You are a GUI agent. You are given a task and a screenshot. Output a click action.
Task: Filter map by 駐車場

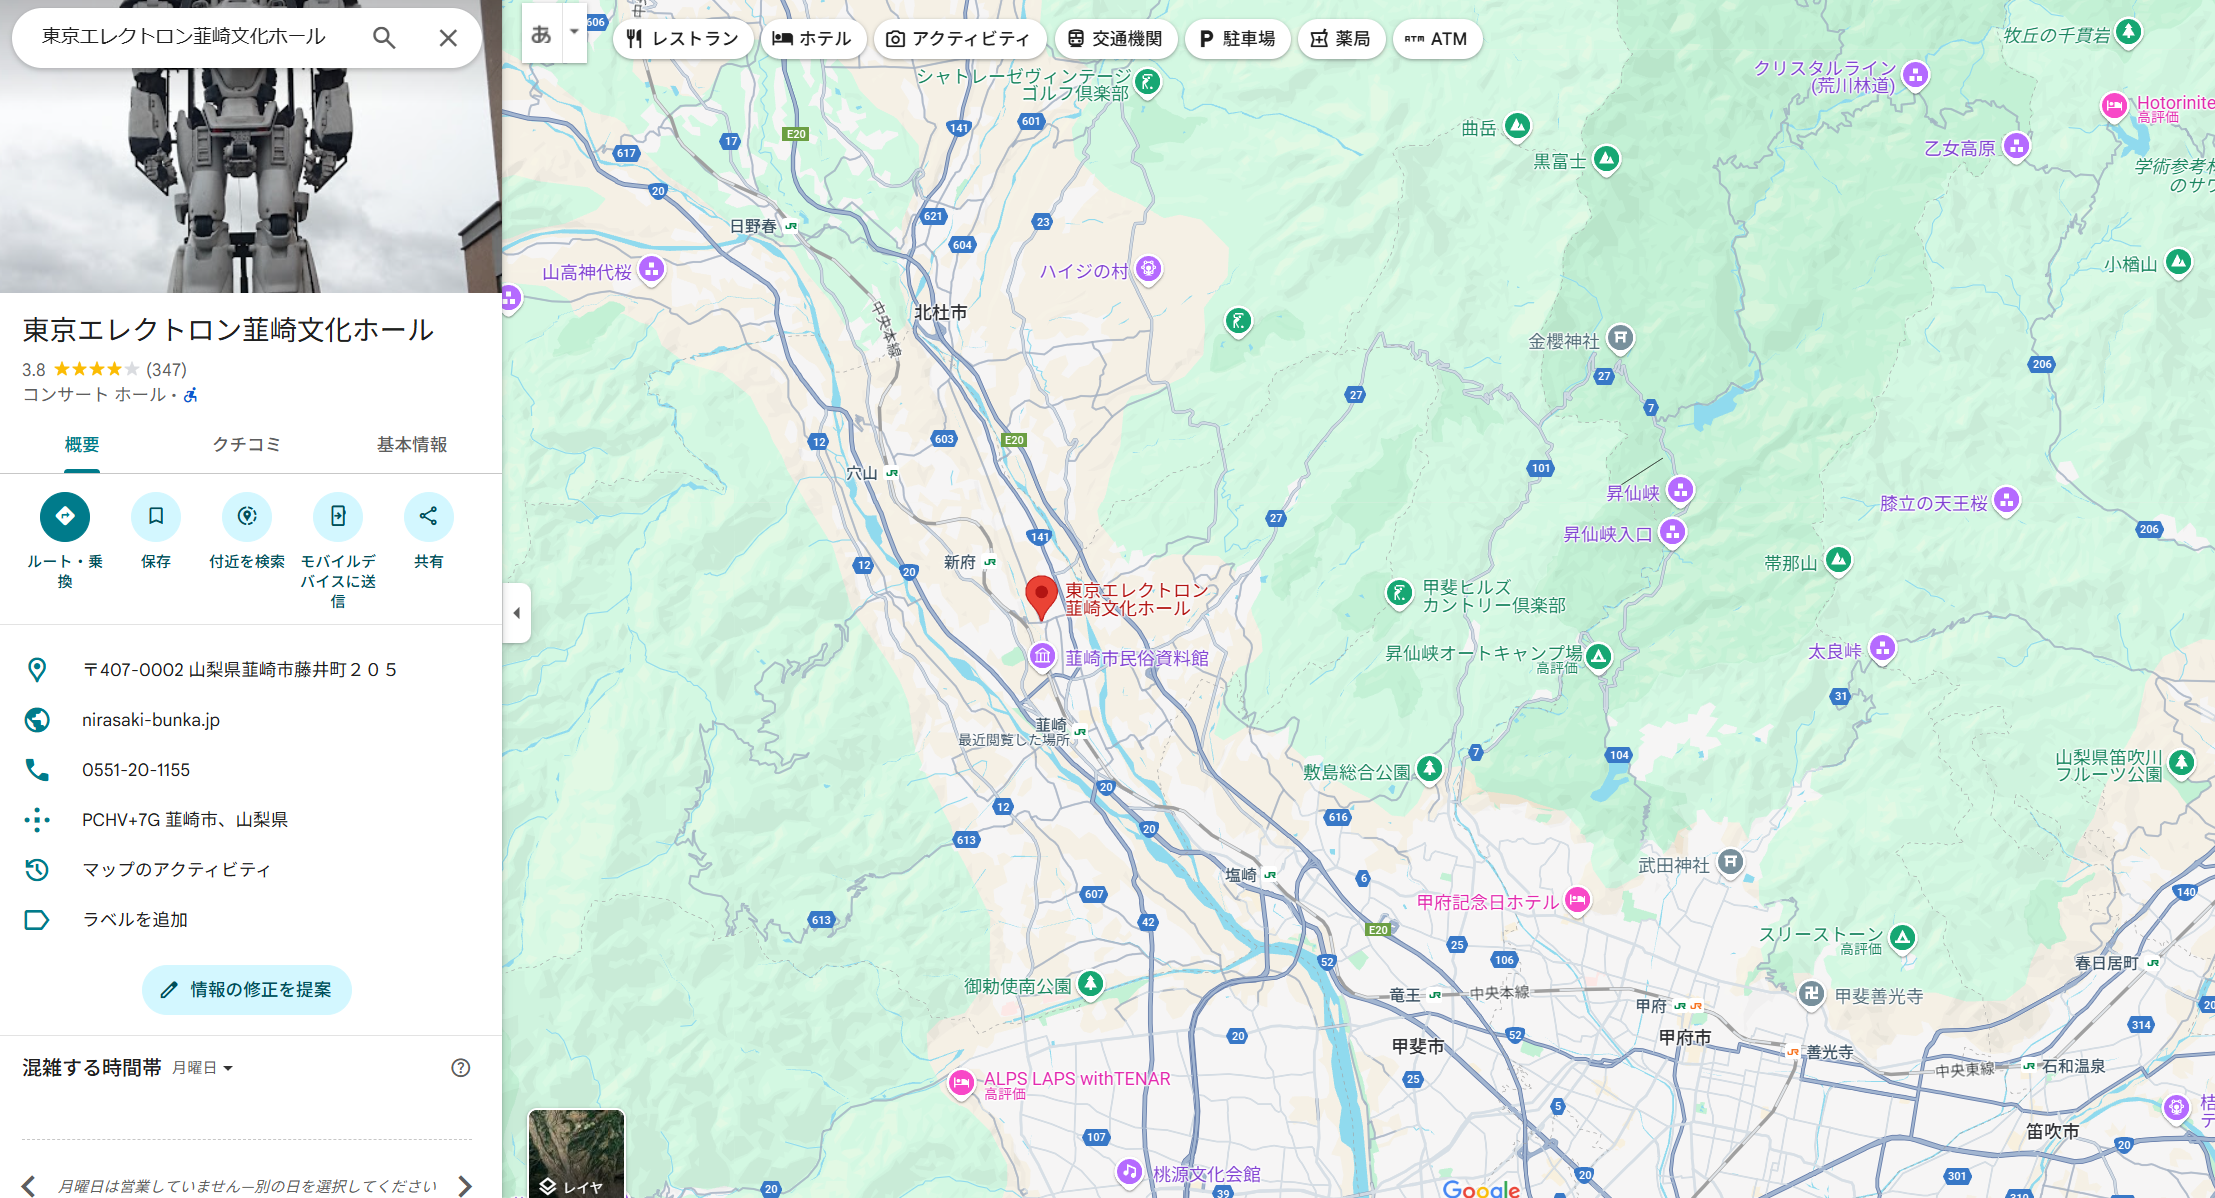[x=1237, y=39]
